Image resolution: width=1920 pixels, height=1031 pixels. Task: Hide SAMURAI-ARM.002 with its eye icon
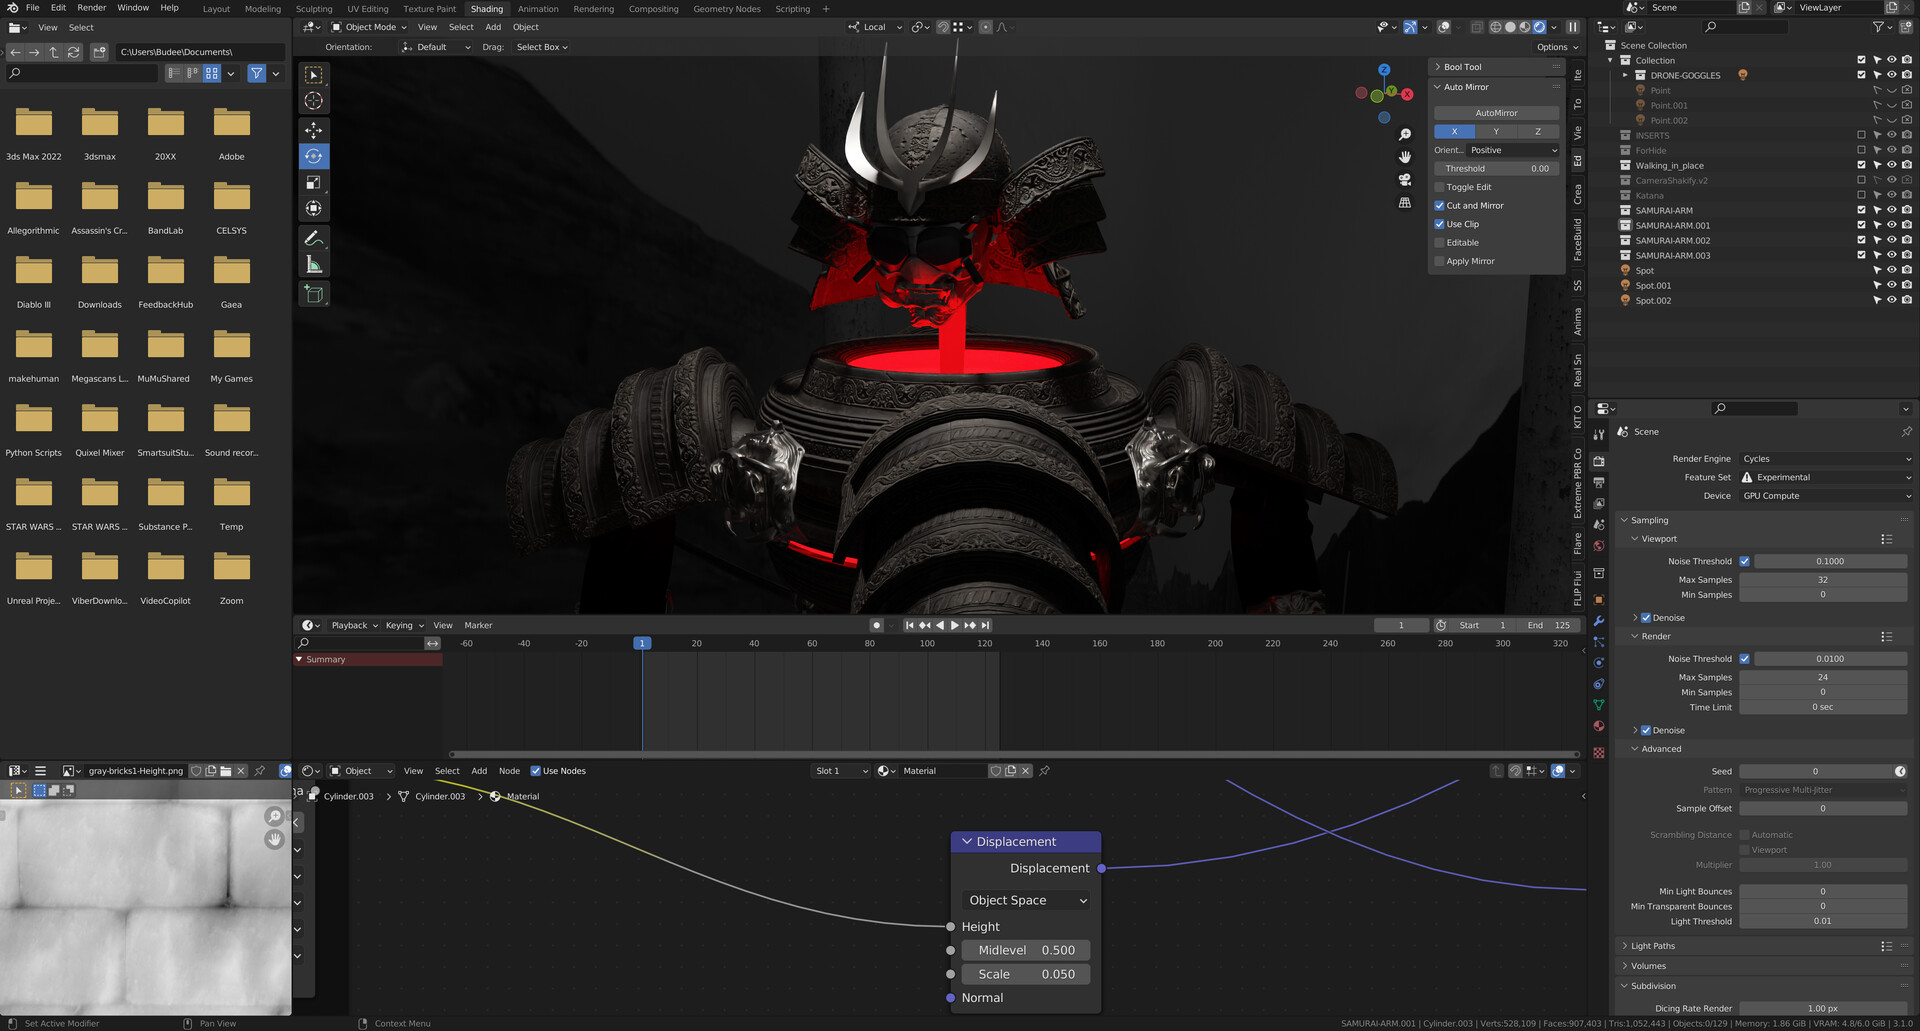pos(1891,240)
